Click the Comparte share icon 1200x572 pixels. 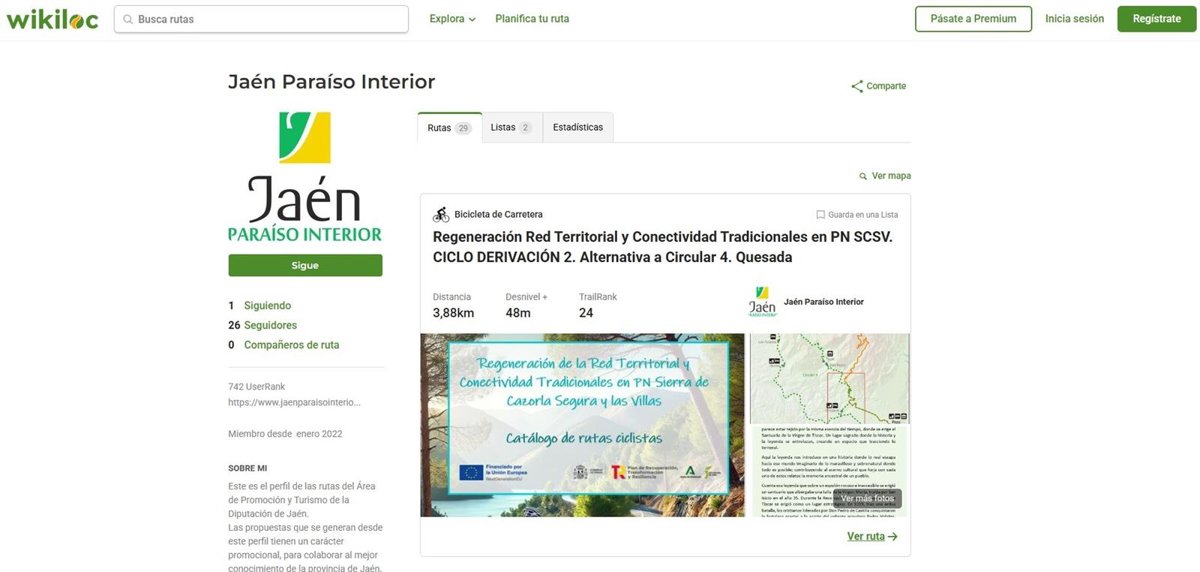pyautogui.click(x=857, y=87)
